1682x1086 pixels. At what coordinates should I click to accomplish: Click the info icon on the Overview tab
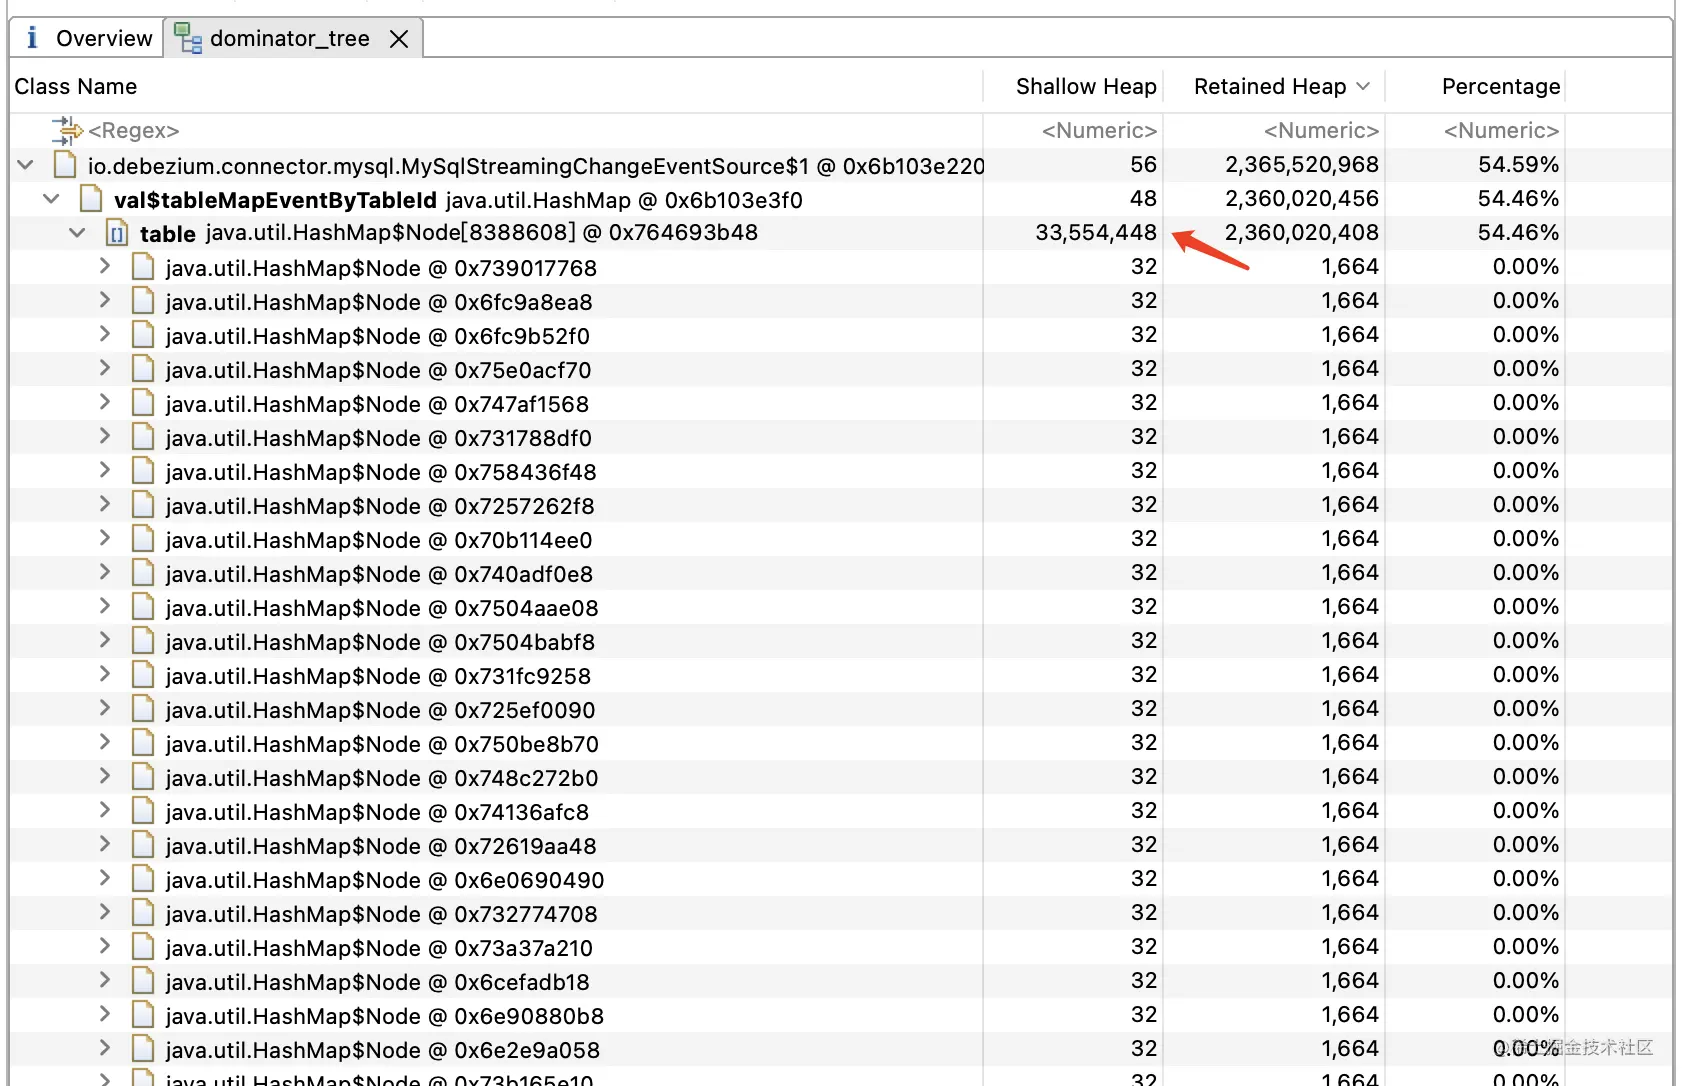[x=32, y=37]
